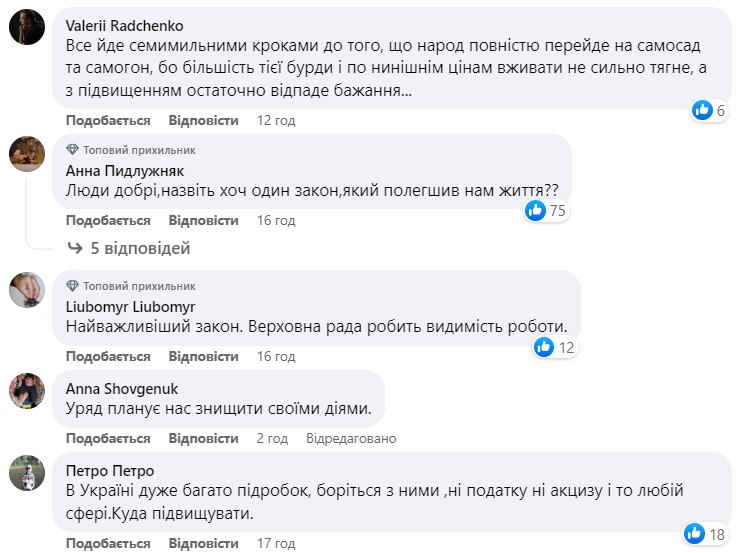Click top fan diamond badge above Анна Пидлужняк
This screenshot has width=740, height=553.
[72, 149]
